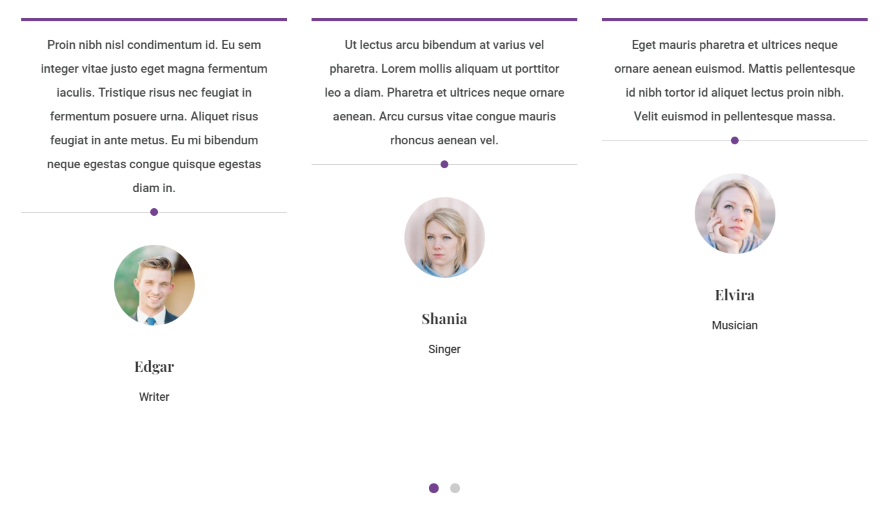Click the purple top bar of Elvira's card

tap(735, 19)
